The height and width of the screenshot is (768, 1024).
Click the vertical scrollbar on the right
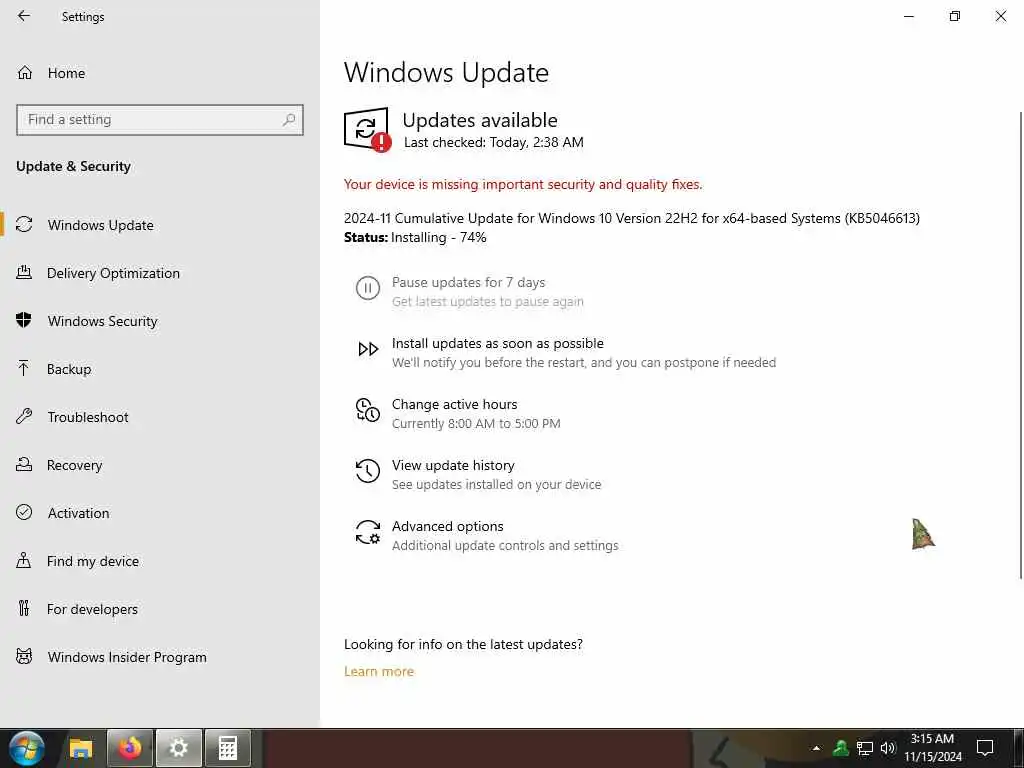[1021, 345]
